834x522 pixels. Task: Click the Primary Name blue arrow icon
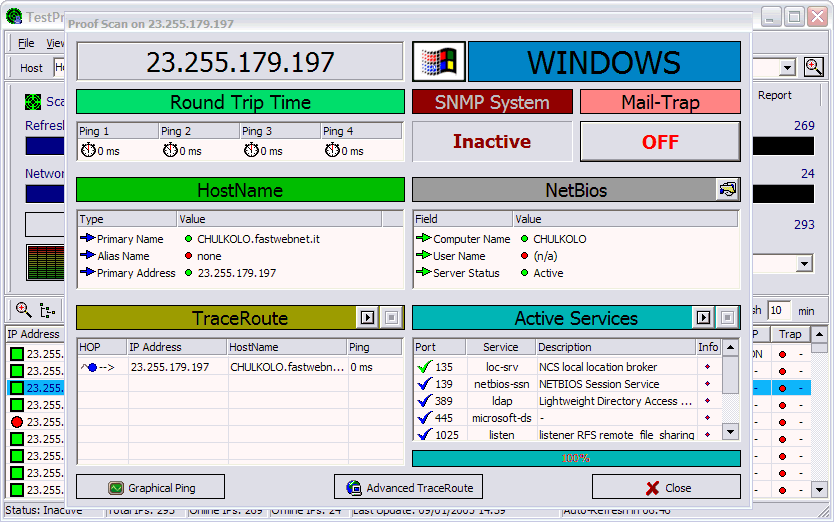pos(87,238)
